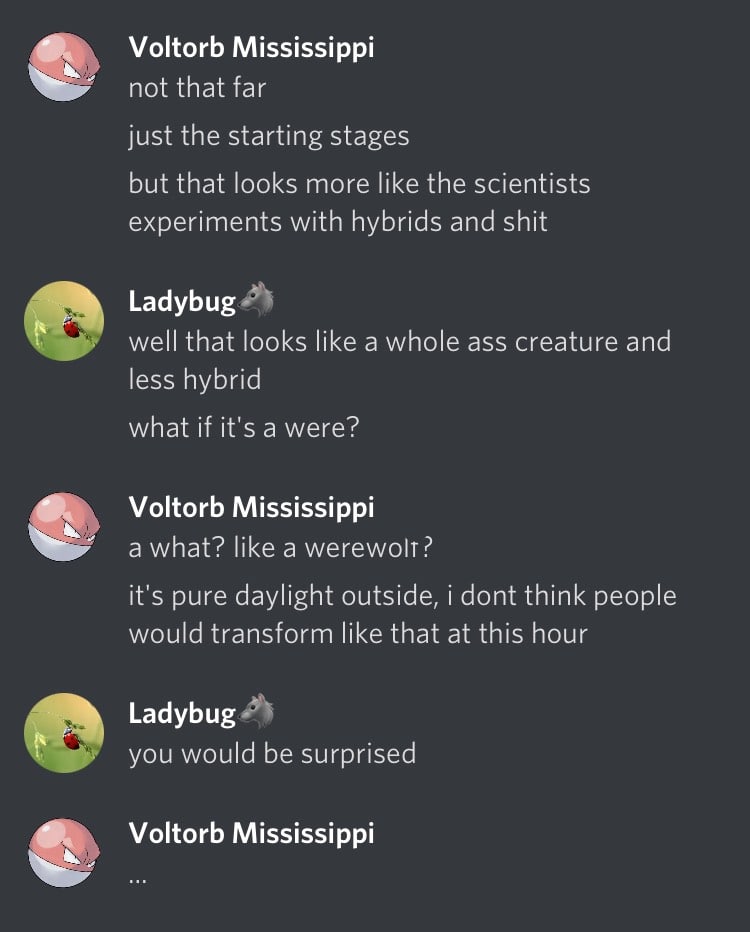Select message 'not that far'
Image resolution: width=750 pixels, height=932 pixels.
point(197,88)
